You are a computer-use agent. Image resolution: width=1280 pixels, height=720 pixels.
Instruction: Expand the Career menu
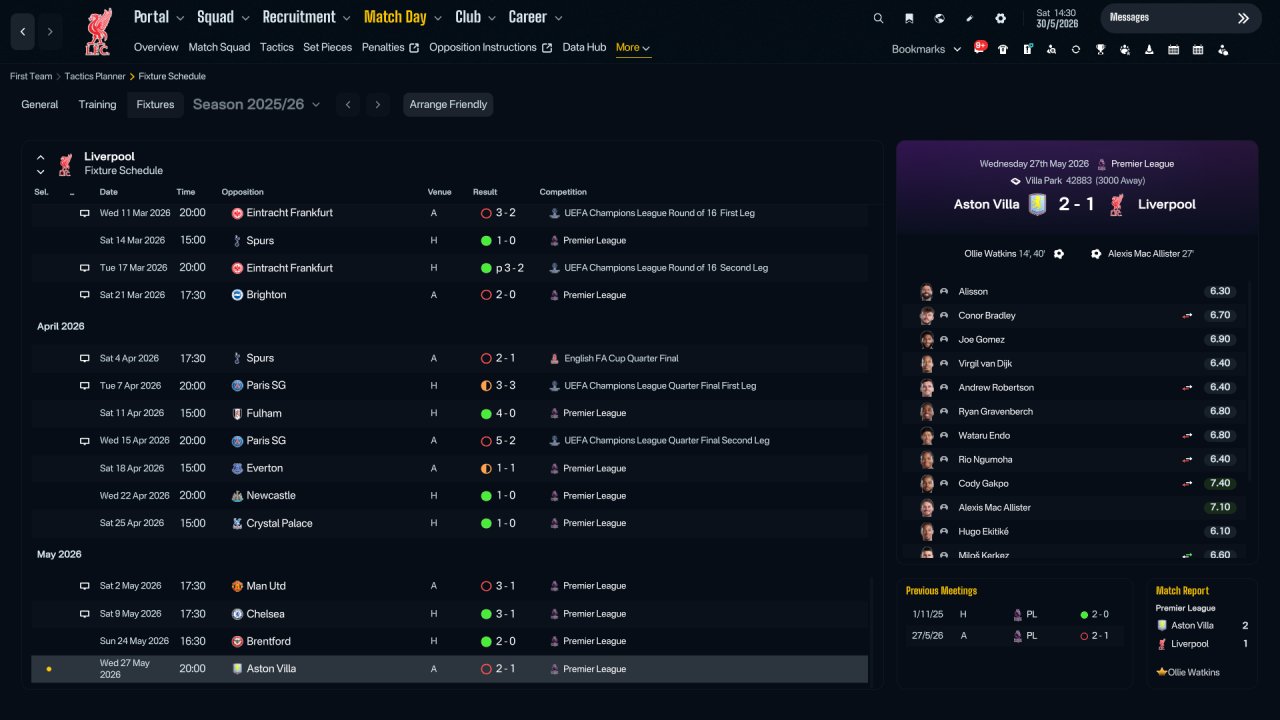point(535,17)
